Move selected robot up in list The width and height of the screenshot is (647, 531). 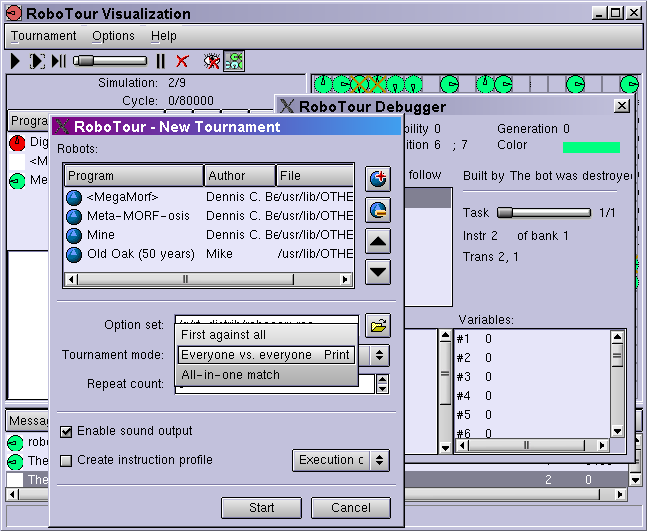(x=378, y=241)
